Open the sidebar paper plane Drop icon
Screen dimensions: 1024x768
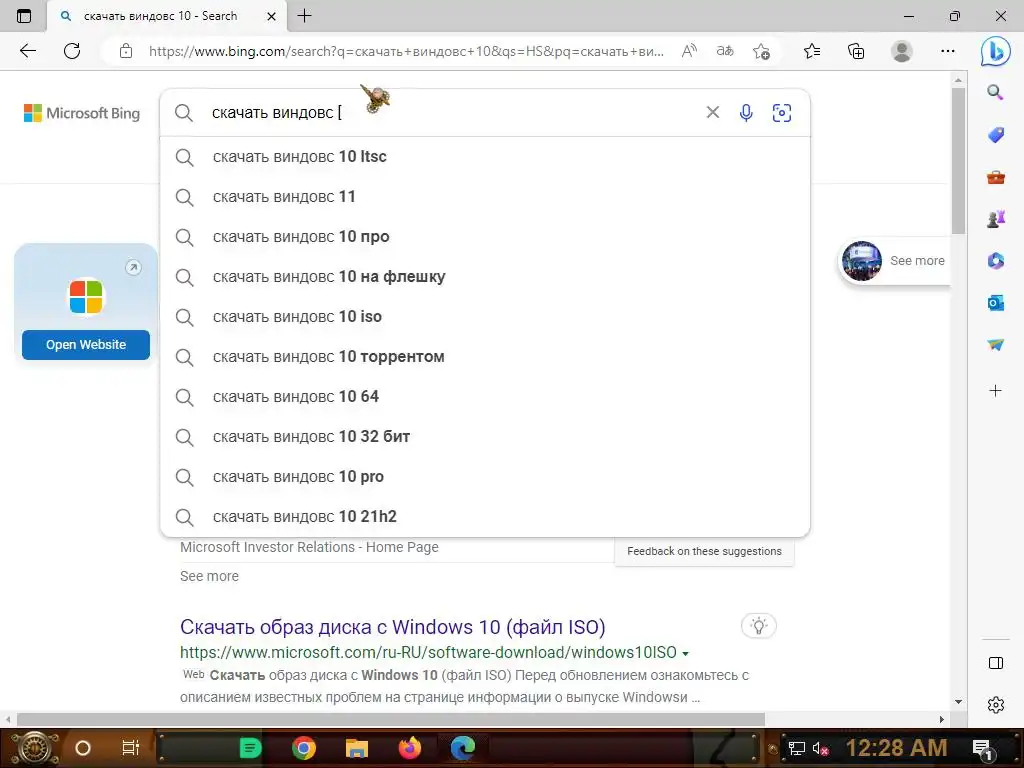click(995, 344)
